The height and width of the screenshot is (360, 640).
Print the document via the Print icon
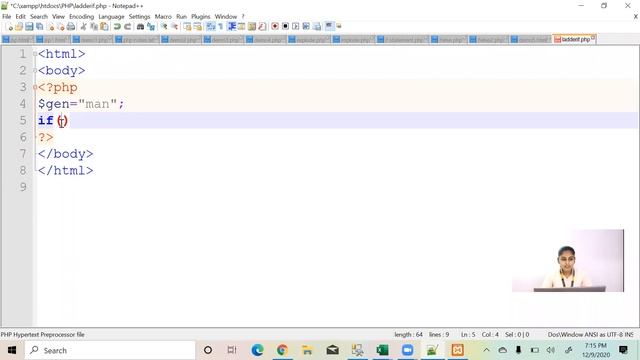point(71,27)
